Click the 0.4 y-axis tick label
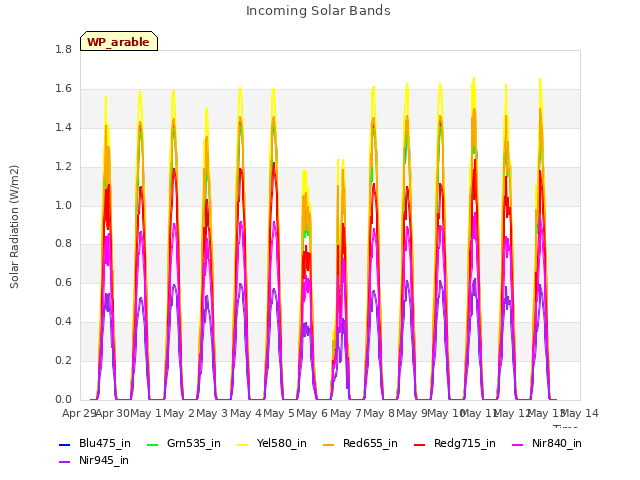The height and width of the screenshot is (480, 640). (x=63, y=322)
